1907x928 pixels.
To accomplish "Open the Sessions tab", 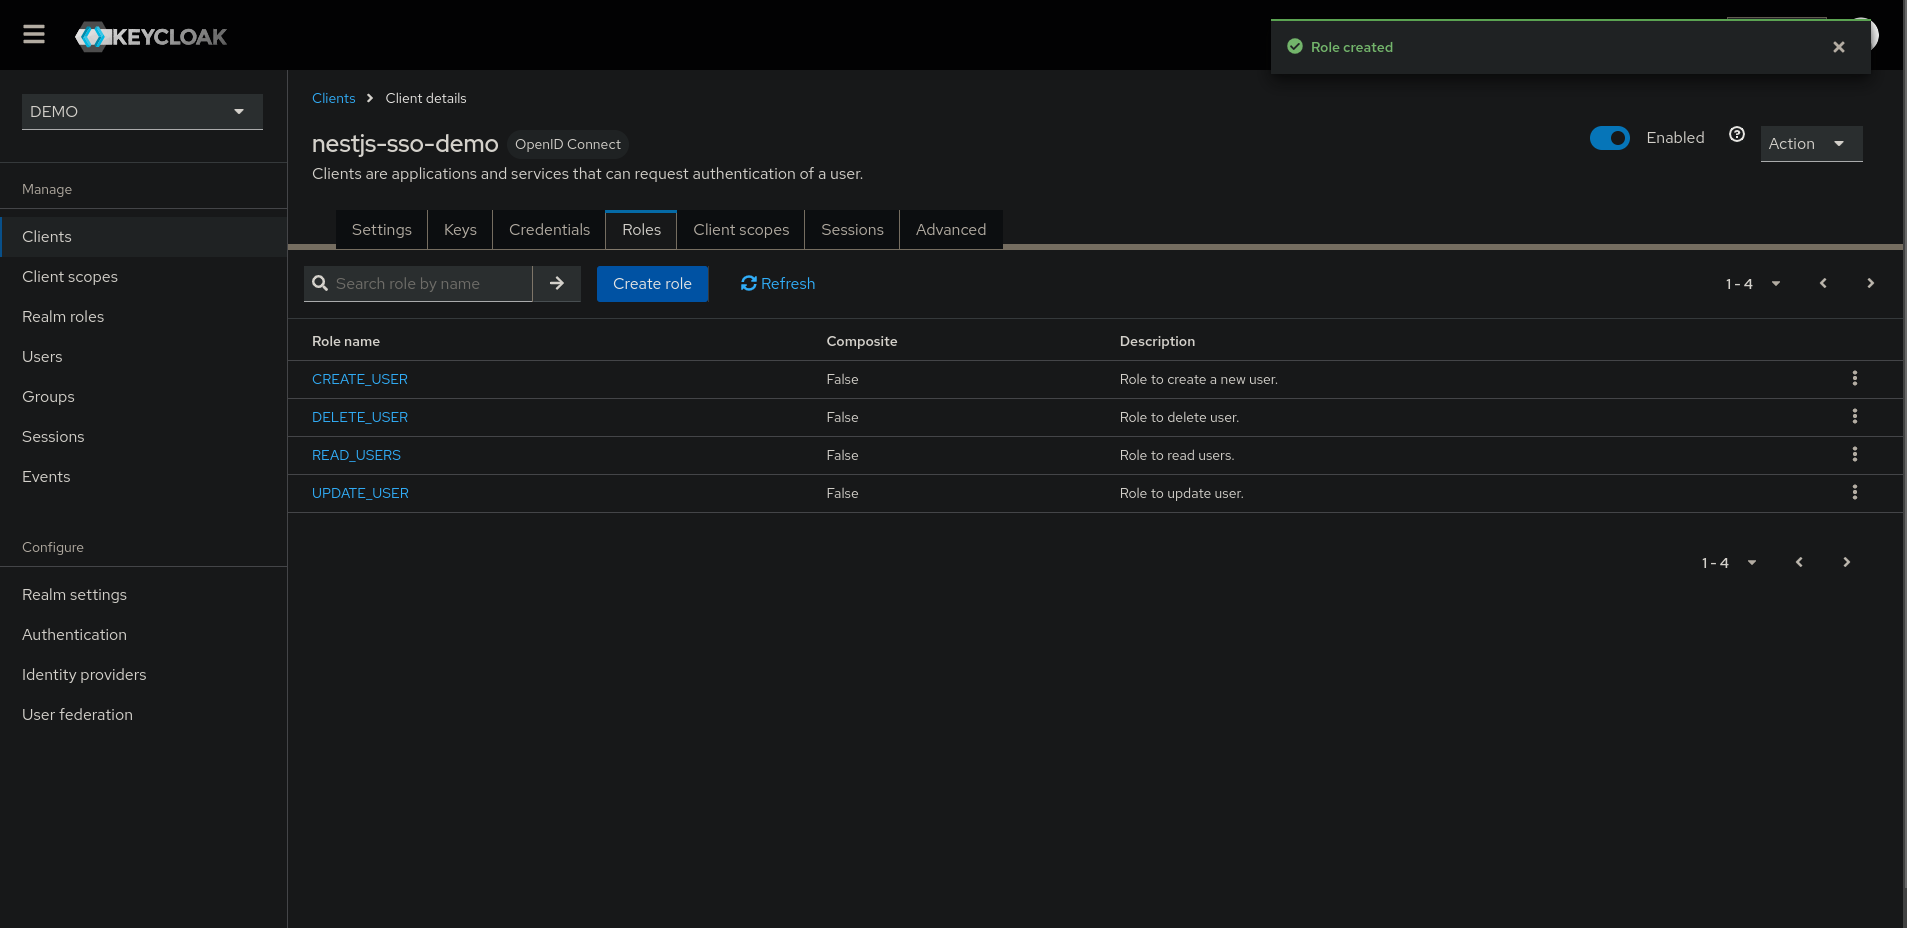I will pos(852,230).
